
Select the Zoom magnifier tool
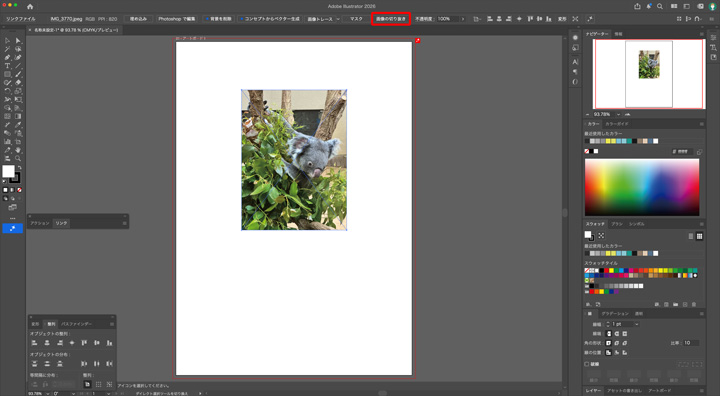(18, 158)
